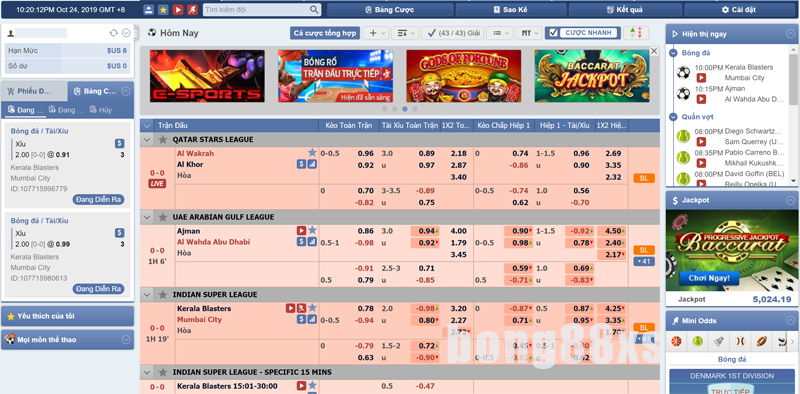
Task: Click the Cá cược tổng hợp button
Action: click(x=325, y=33)
